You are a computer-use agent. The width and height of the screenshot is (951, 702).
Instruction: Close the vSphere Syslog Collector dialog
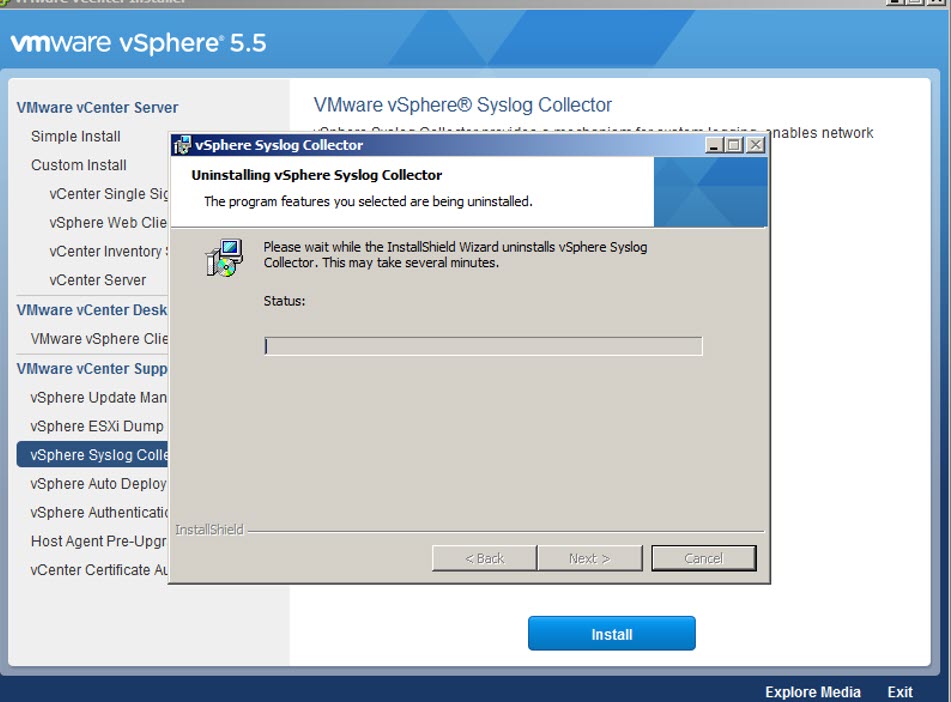coord(755,145)
